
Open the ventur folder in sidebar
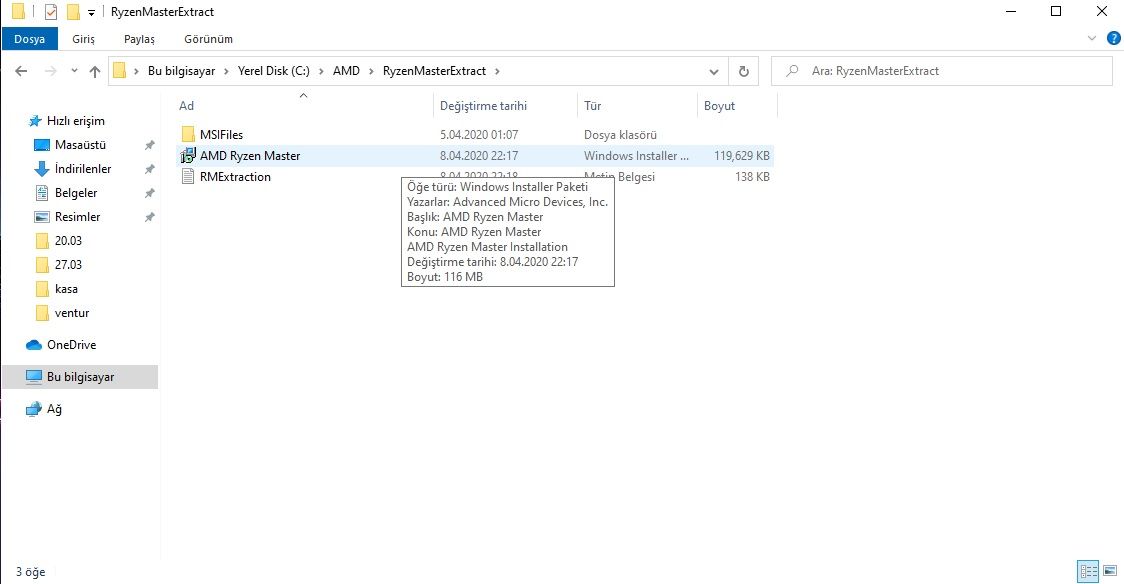(71, 312)
